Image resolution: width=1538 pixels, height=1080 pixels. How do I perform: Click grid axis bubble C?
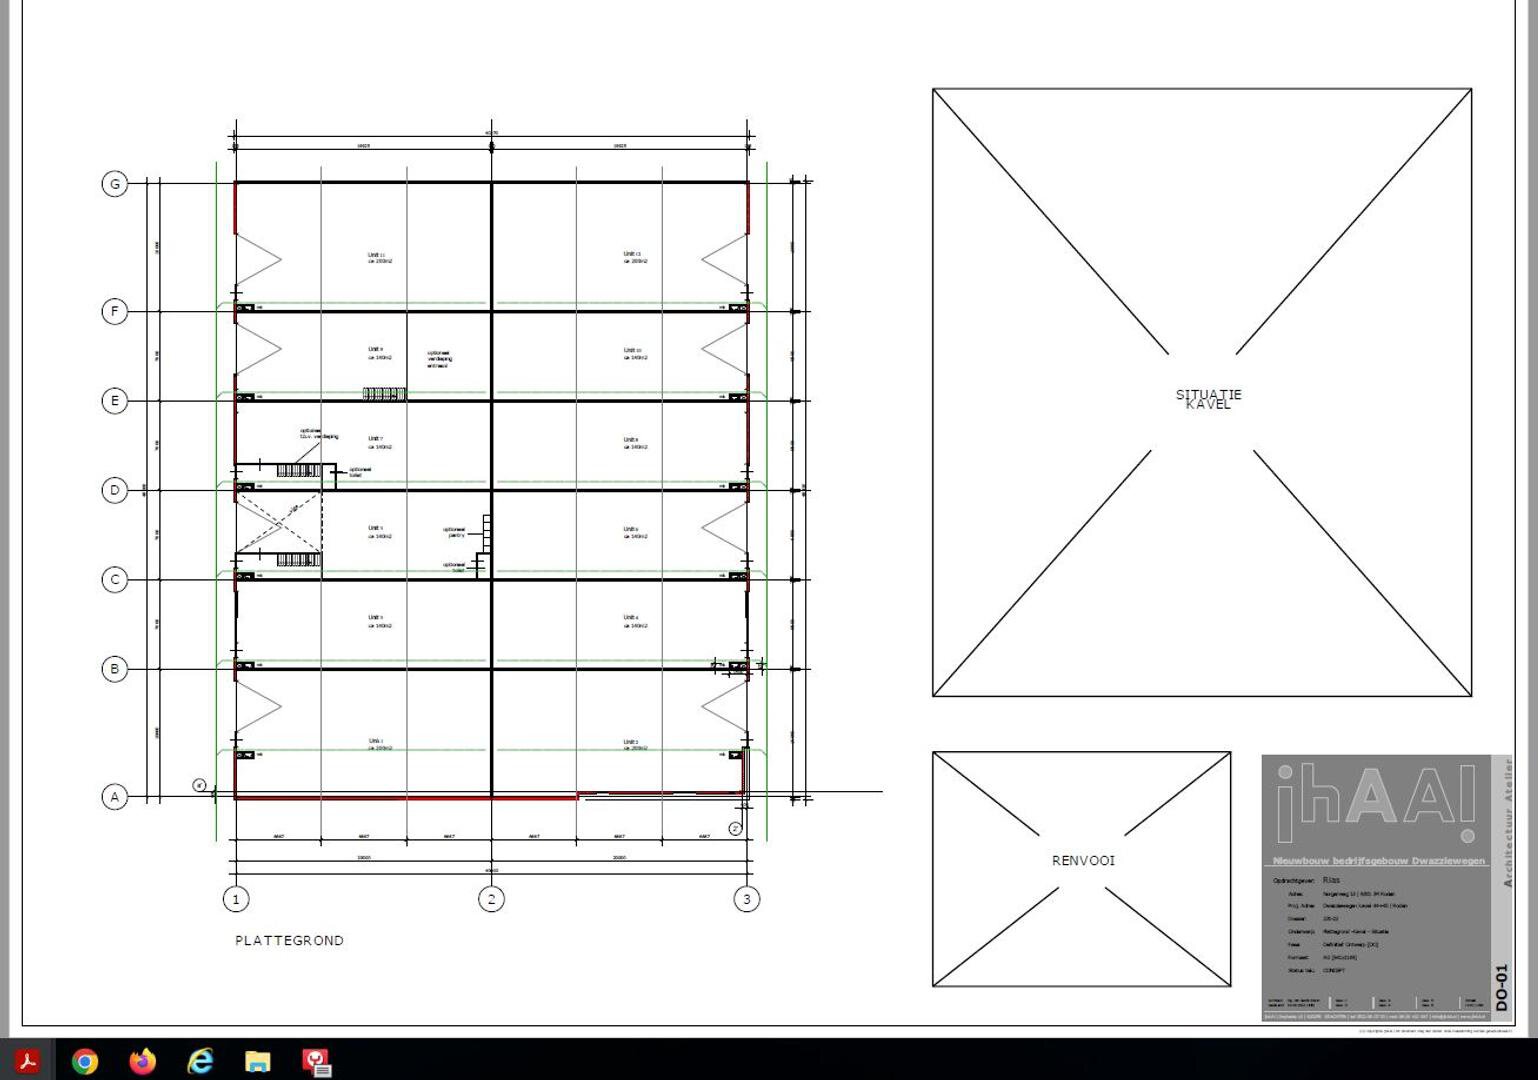tap(115, 579)
